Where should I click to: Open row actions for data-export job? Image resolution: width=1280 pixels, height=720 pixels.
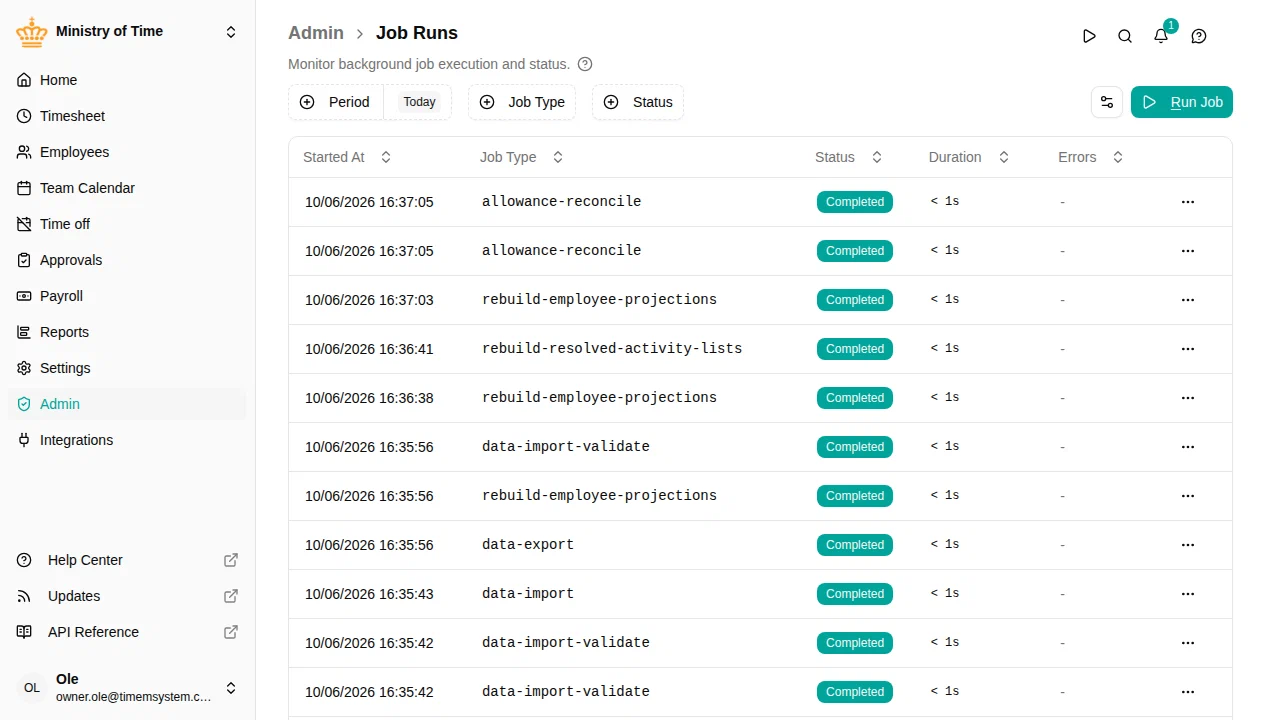click(1188, 545)
